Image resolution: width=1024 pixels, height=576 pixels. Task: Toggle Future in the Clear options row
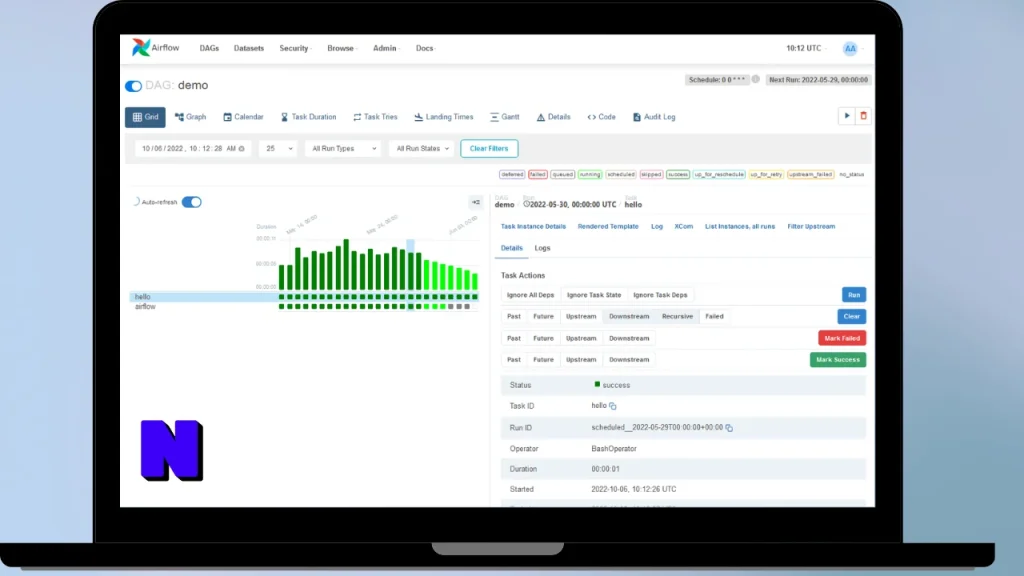click(543, 317)
